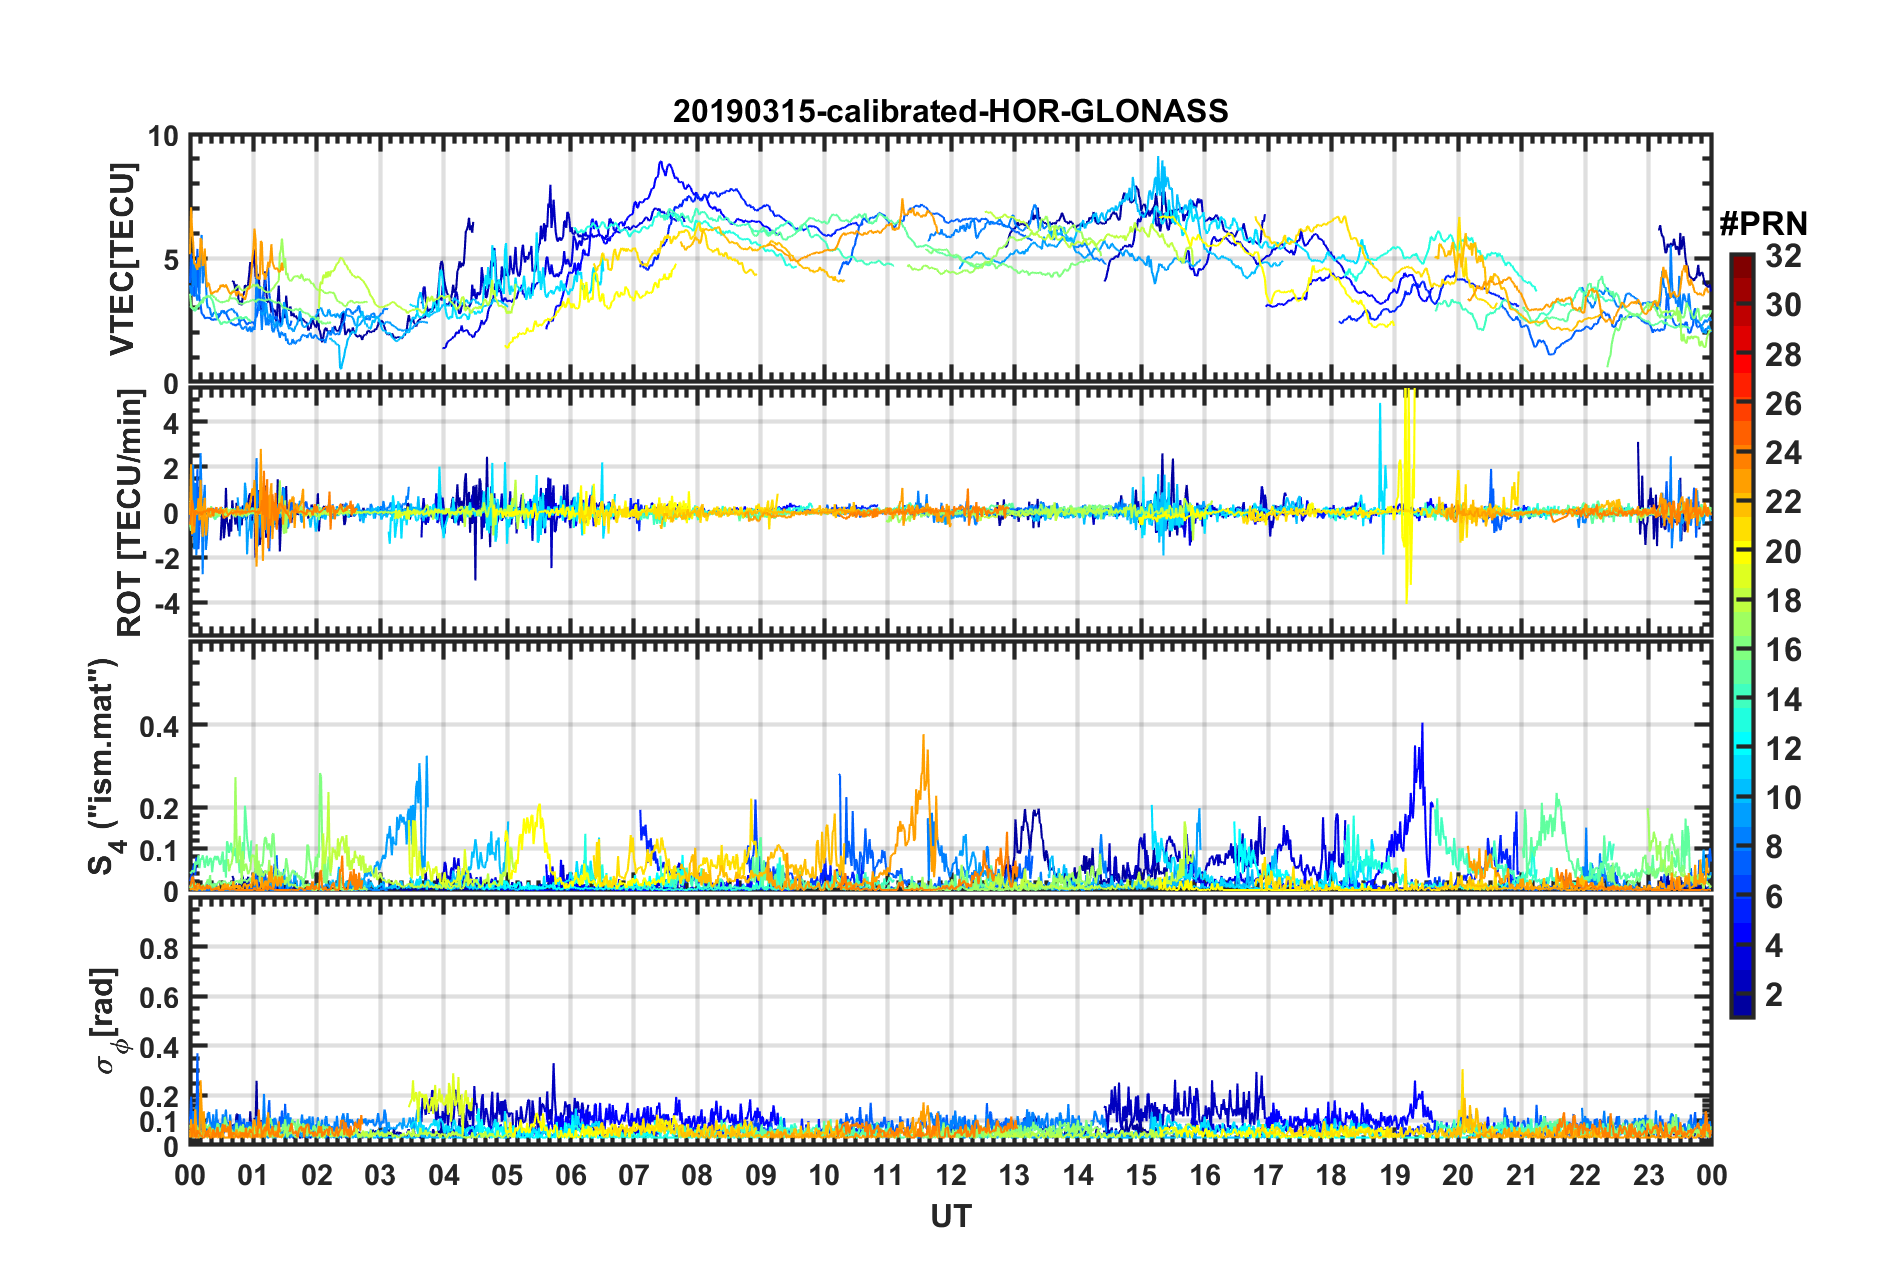This screenshot has height=1272, width=1902.
Task: Click x-axis hour label 17
Action: 1268,1175
